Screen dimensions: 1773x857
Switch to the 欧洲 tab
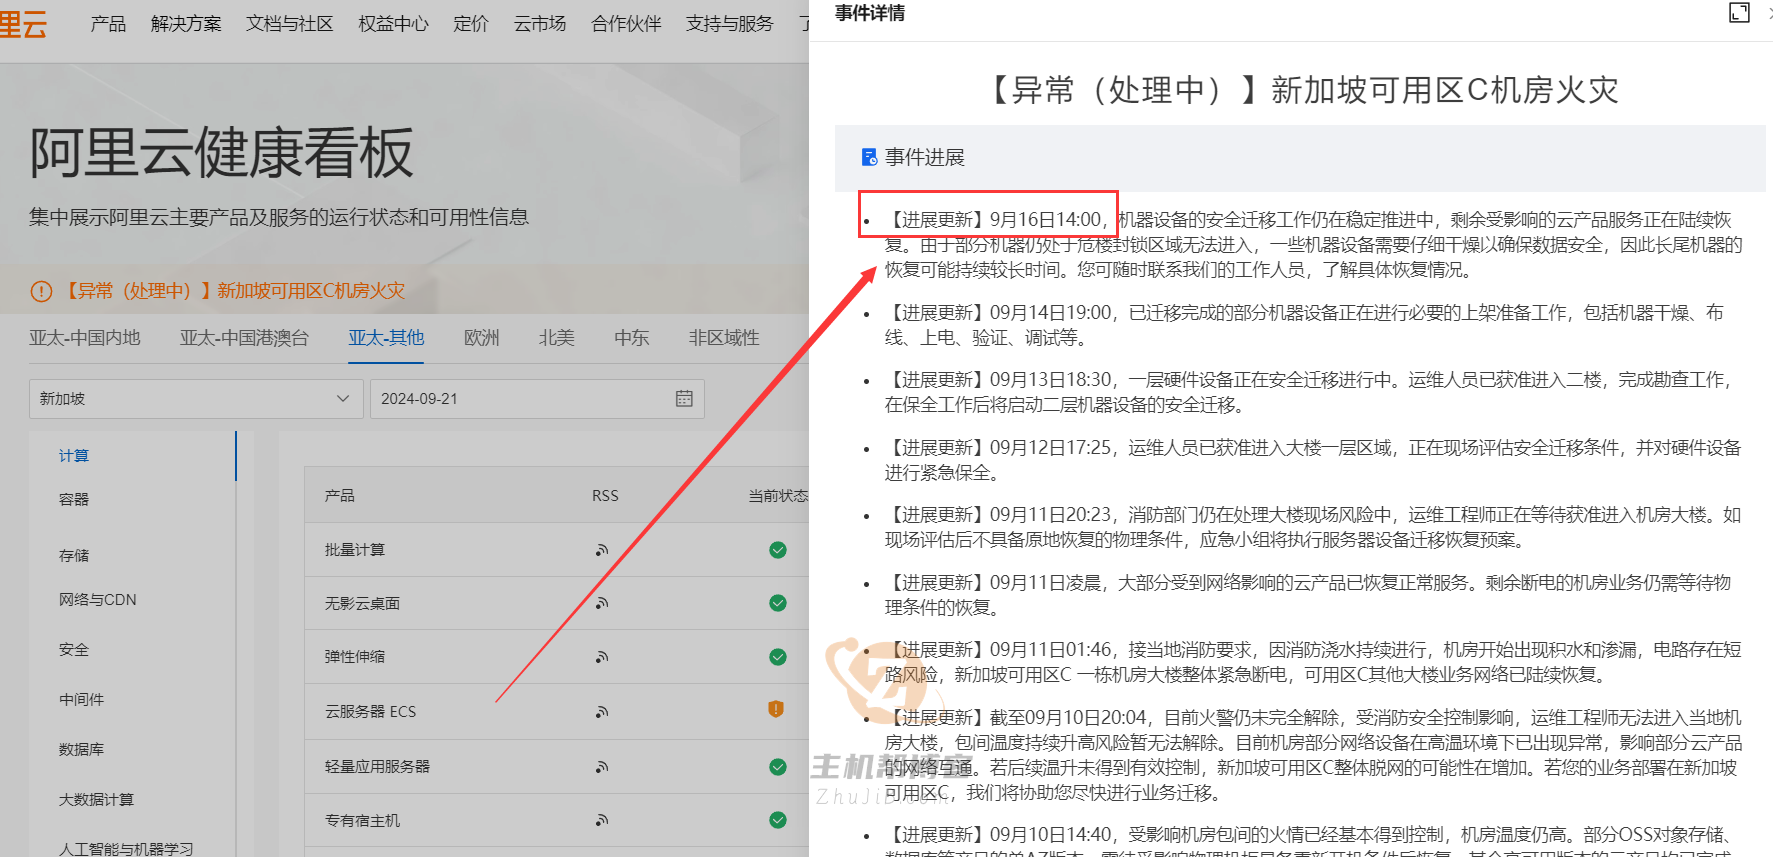pyautogui.click(x=482, y=338)
